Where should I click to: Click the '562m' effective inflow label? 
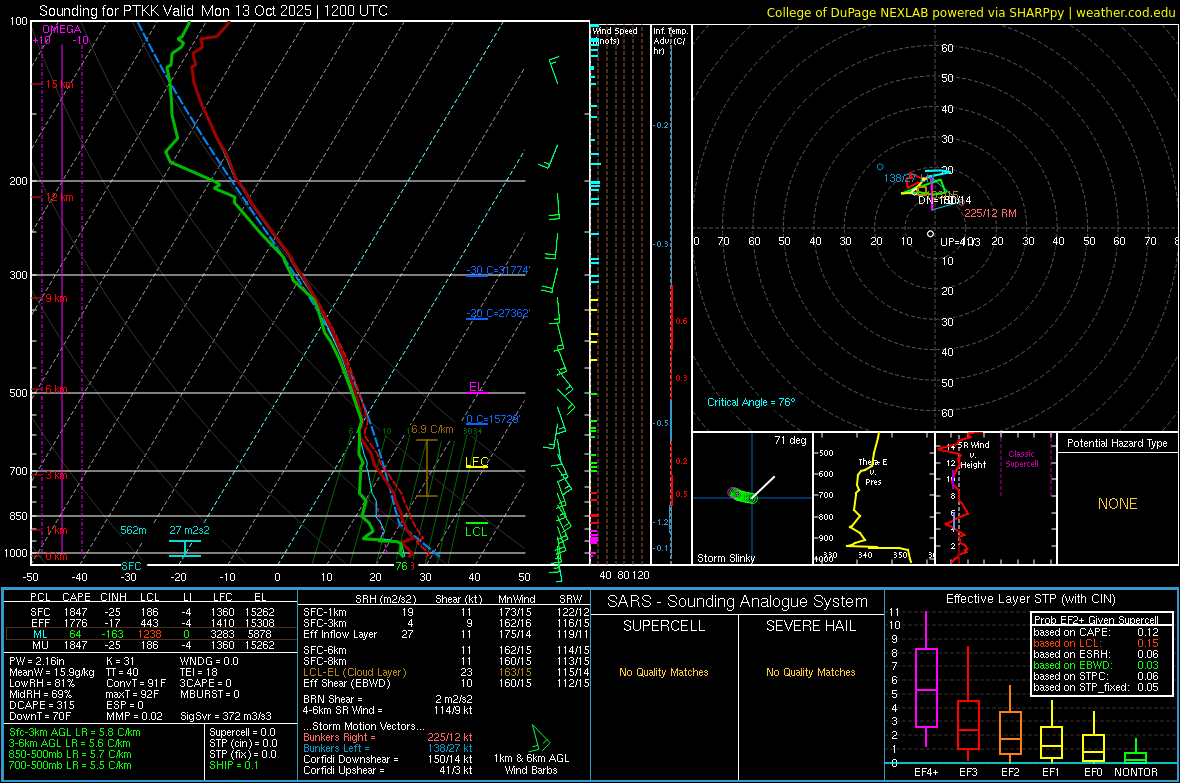(133, 530)
